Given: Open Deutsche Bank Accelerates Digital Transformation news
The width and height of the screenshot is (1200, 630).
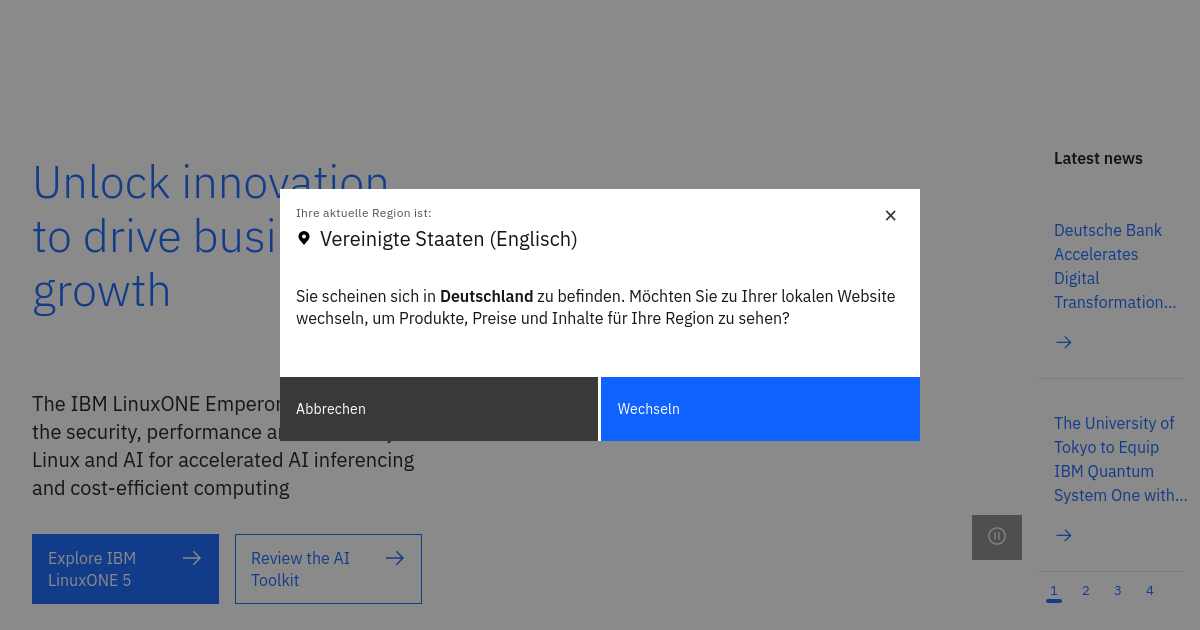Looking at the screenshot, I should click(x=1115, y=266).
